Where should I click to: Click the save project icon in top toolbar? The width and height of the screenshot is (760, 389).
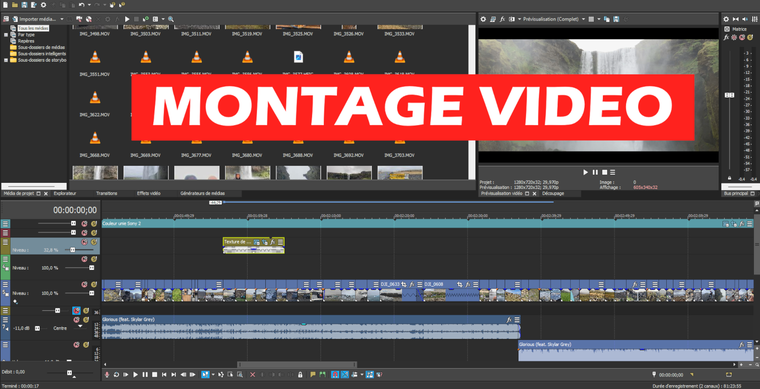pyautogui.click(x=24, y=5)
